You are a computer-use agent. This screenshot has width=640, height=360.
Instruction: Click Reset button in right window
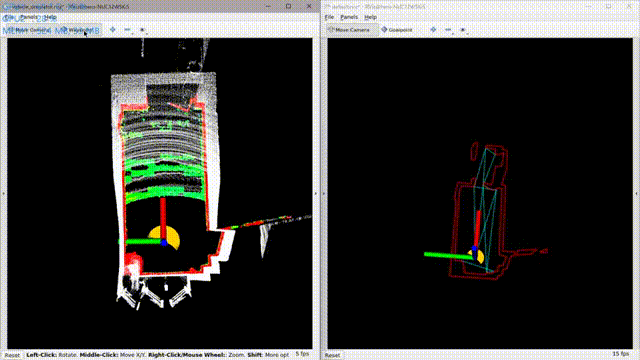click(x=333, y=355)
